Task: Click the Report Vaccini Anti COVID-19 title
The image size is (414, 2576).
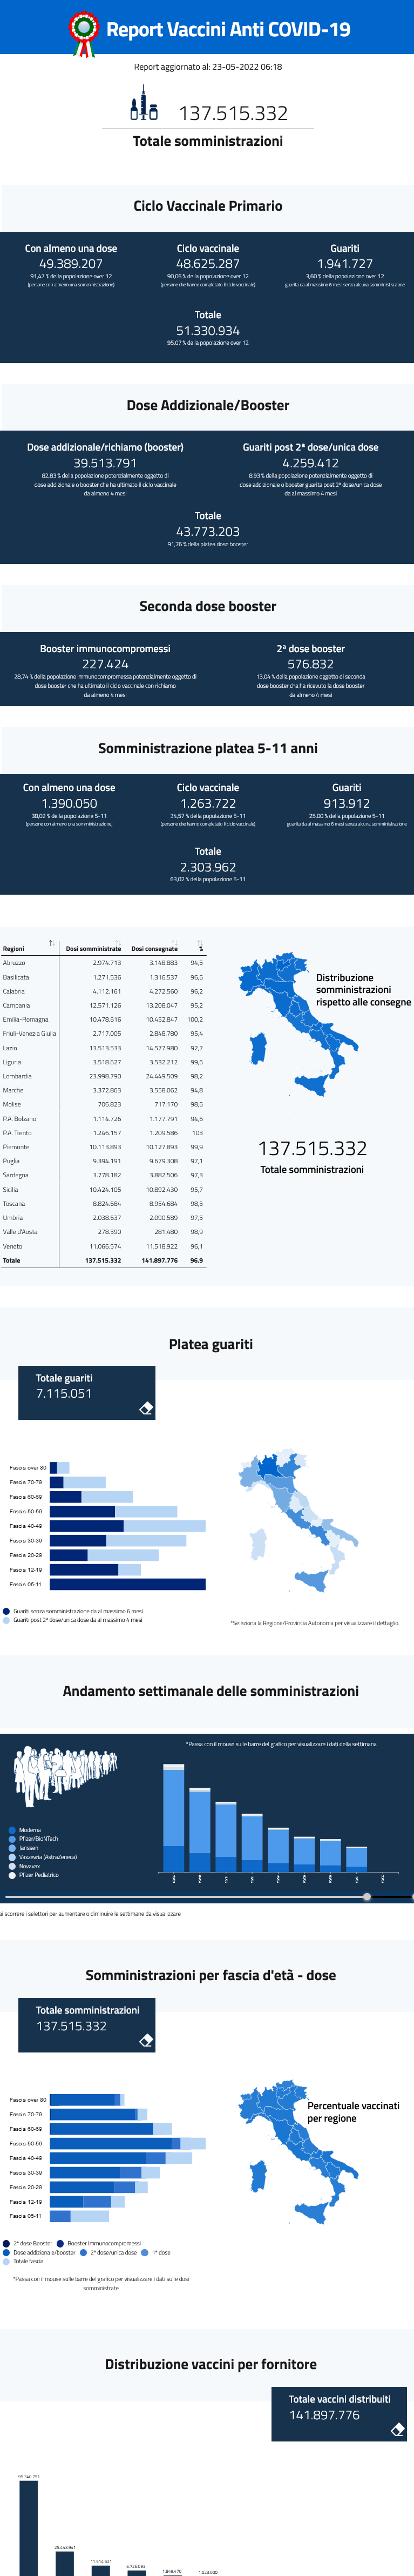Action: tap(228, 30)
